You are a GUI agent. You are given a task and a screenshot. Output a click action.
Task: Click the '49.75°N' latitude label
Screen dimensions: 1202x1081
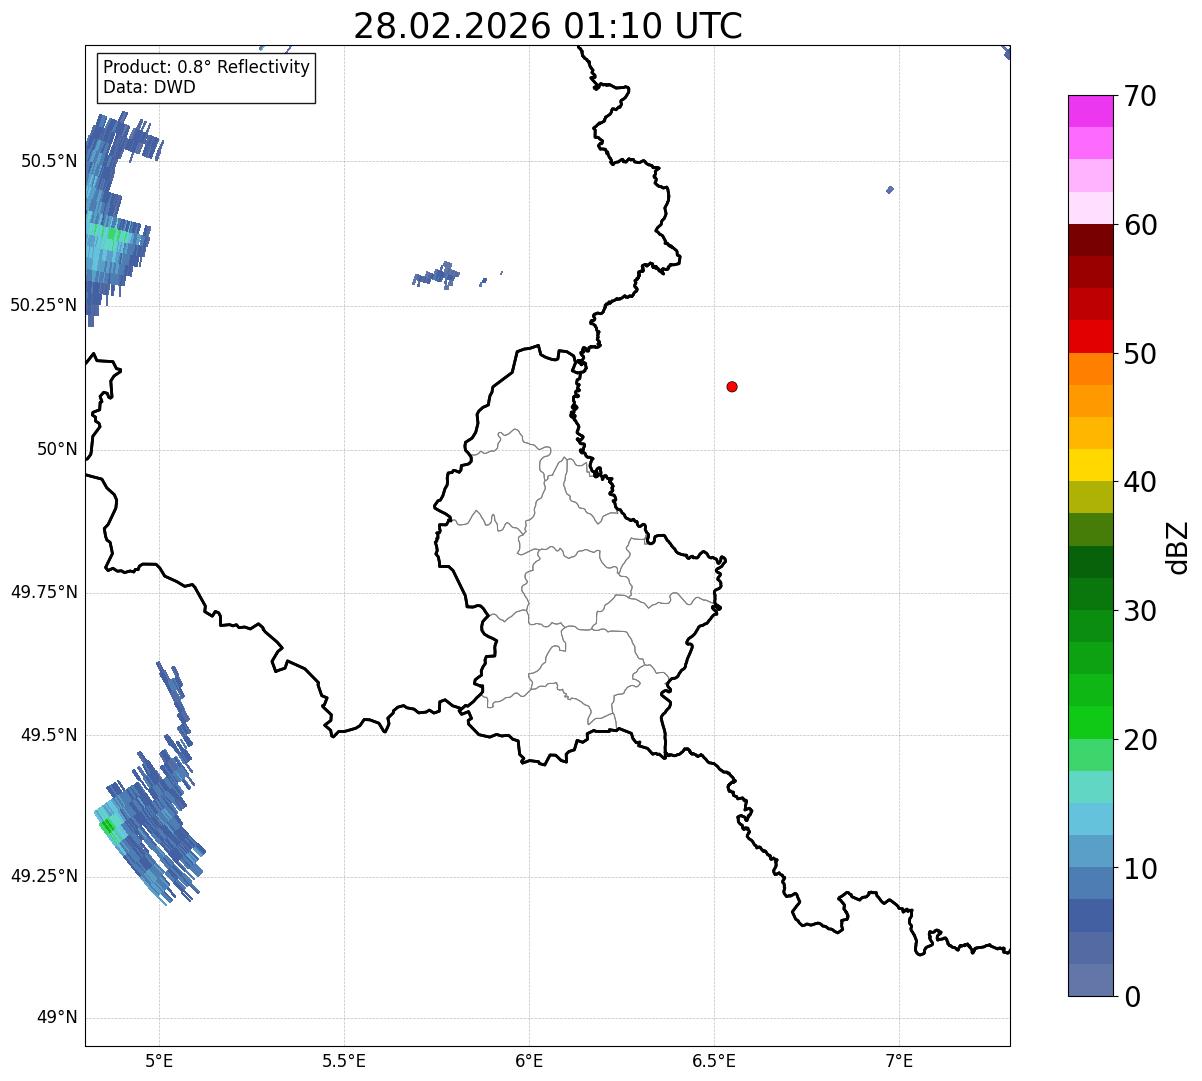tap(44, 592)
